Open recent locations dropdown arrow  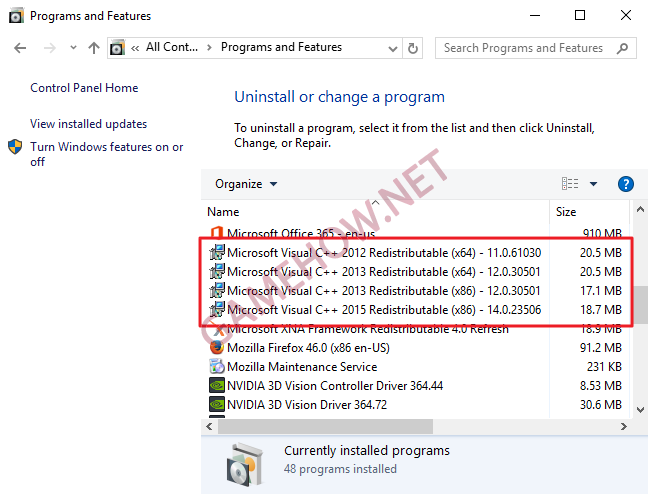73,48
